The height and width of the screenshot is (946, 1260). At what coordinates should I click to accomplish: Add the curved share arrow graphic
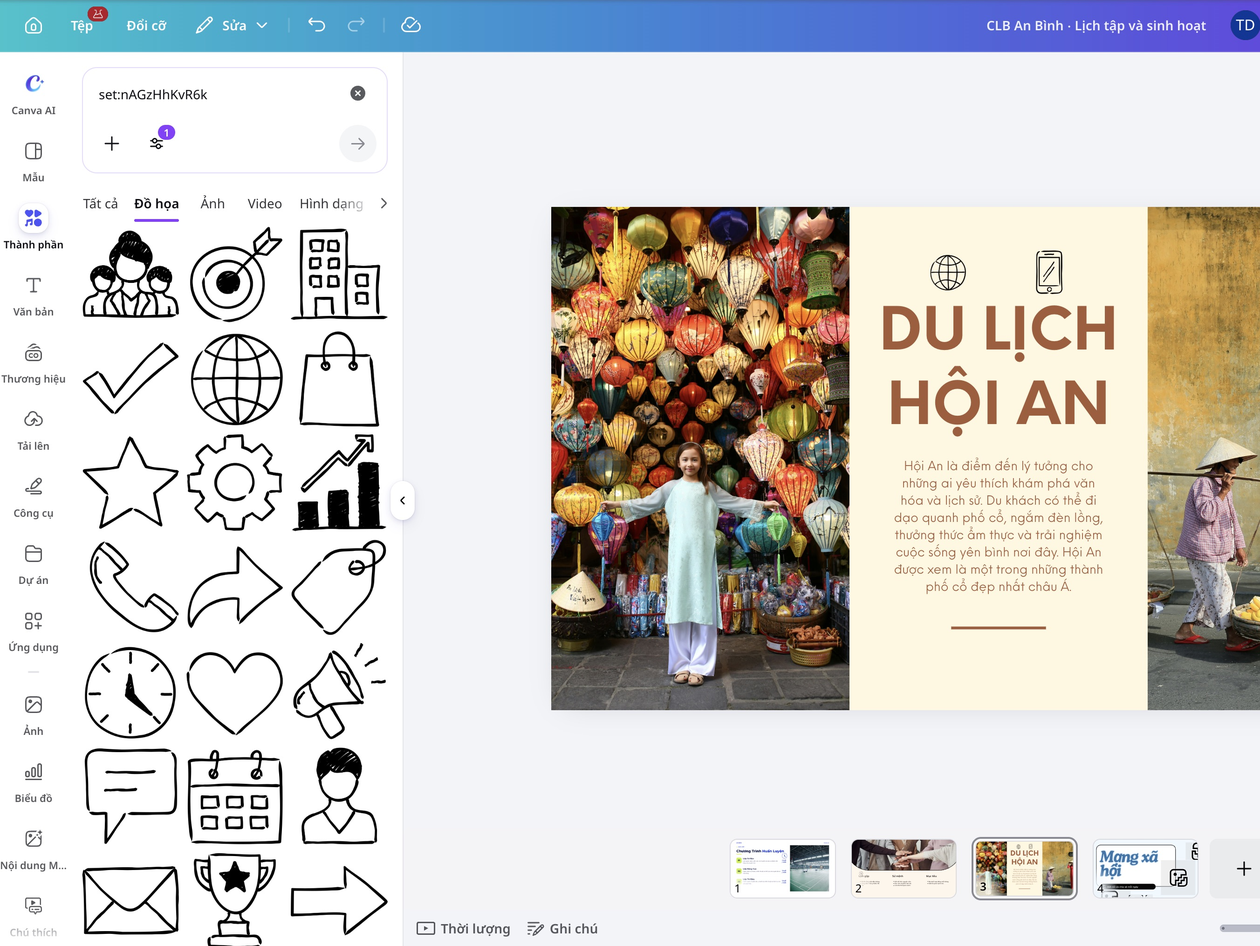tap(237, 587)
